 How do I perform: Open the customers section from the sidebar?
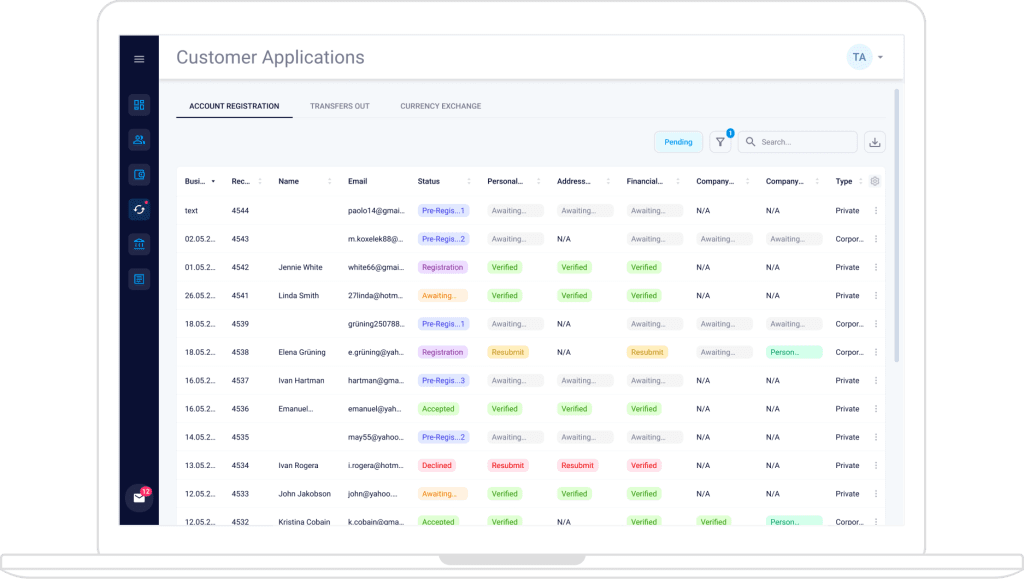(139, 140)
